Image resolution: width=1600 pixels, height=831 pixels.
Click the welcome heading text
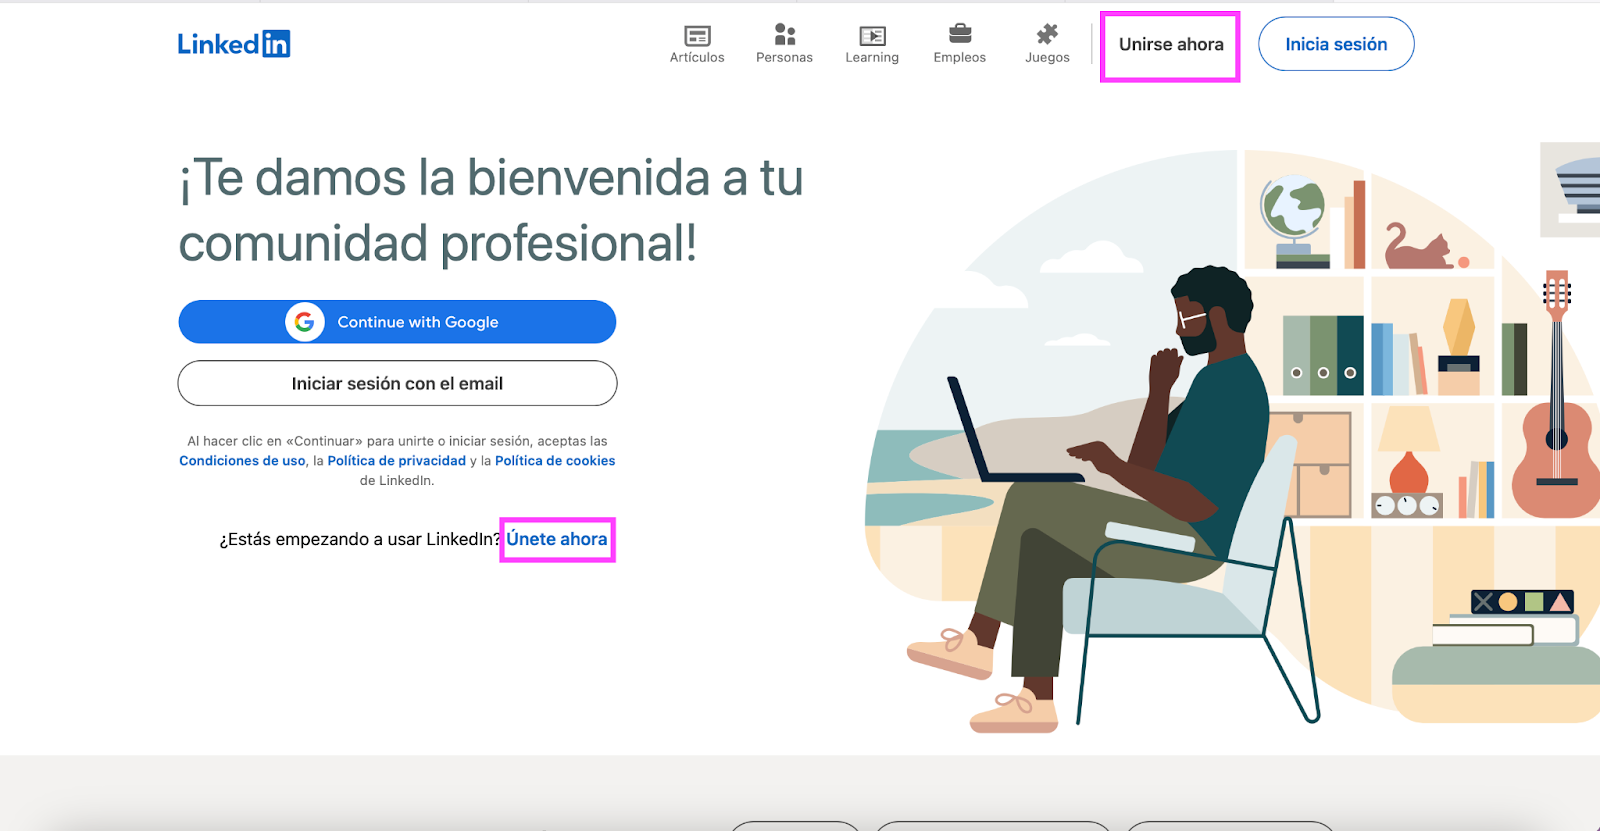[491, 210]
